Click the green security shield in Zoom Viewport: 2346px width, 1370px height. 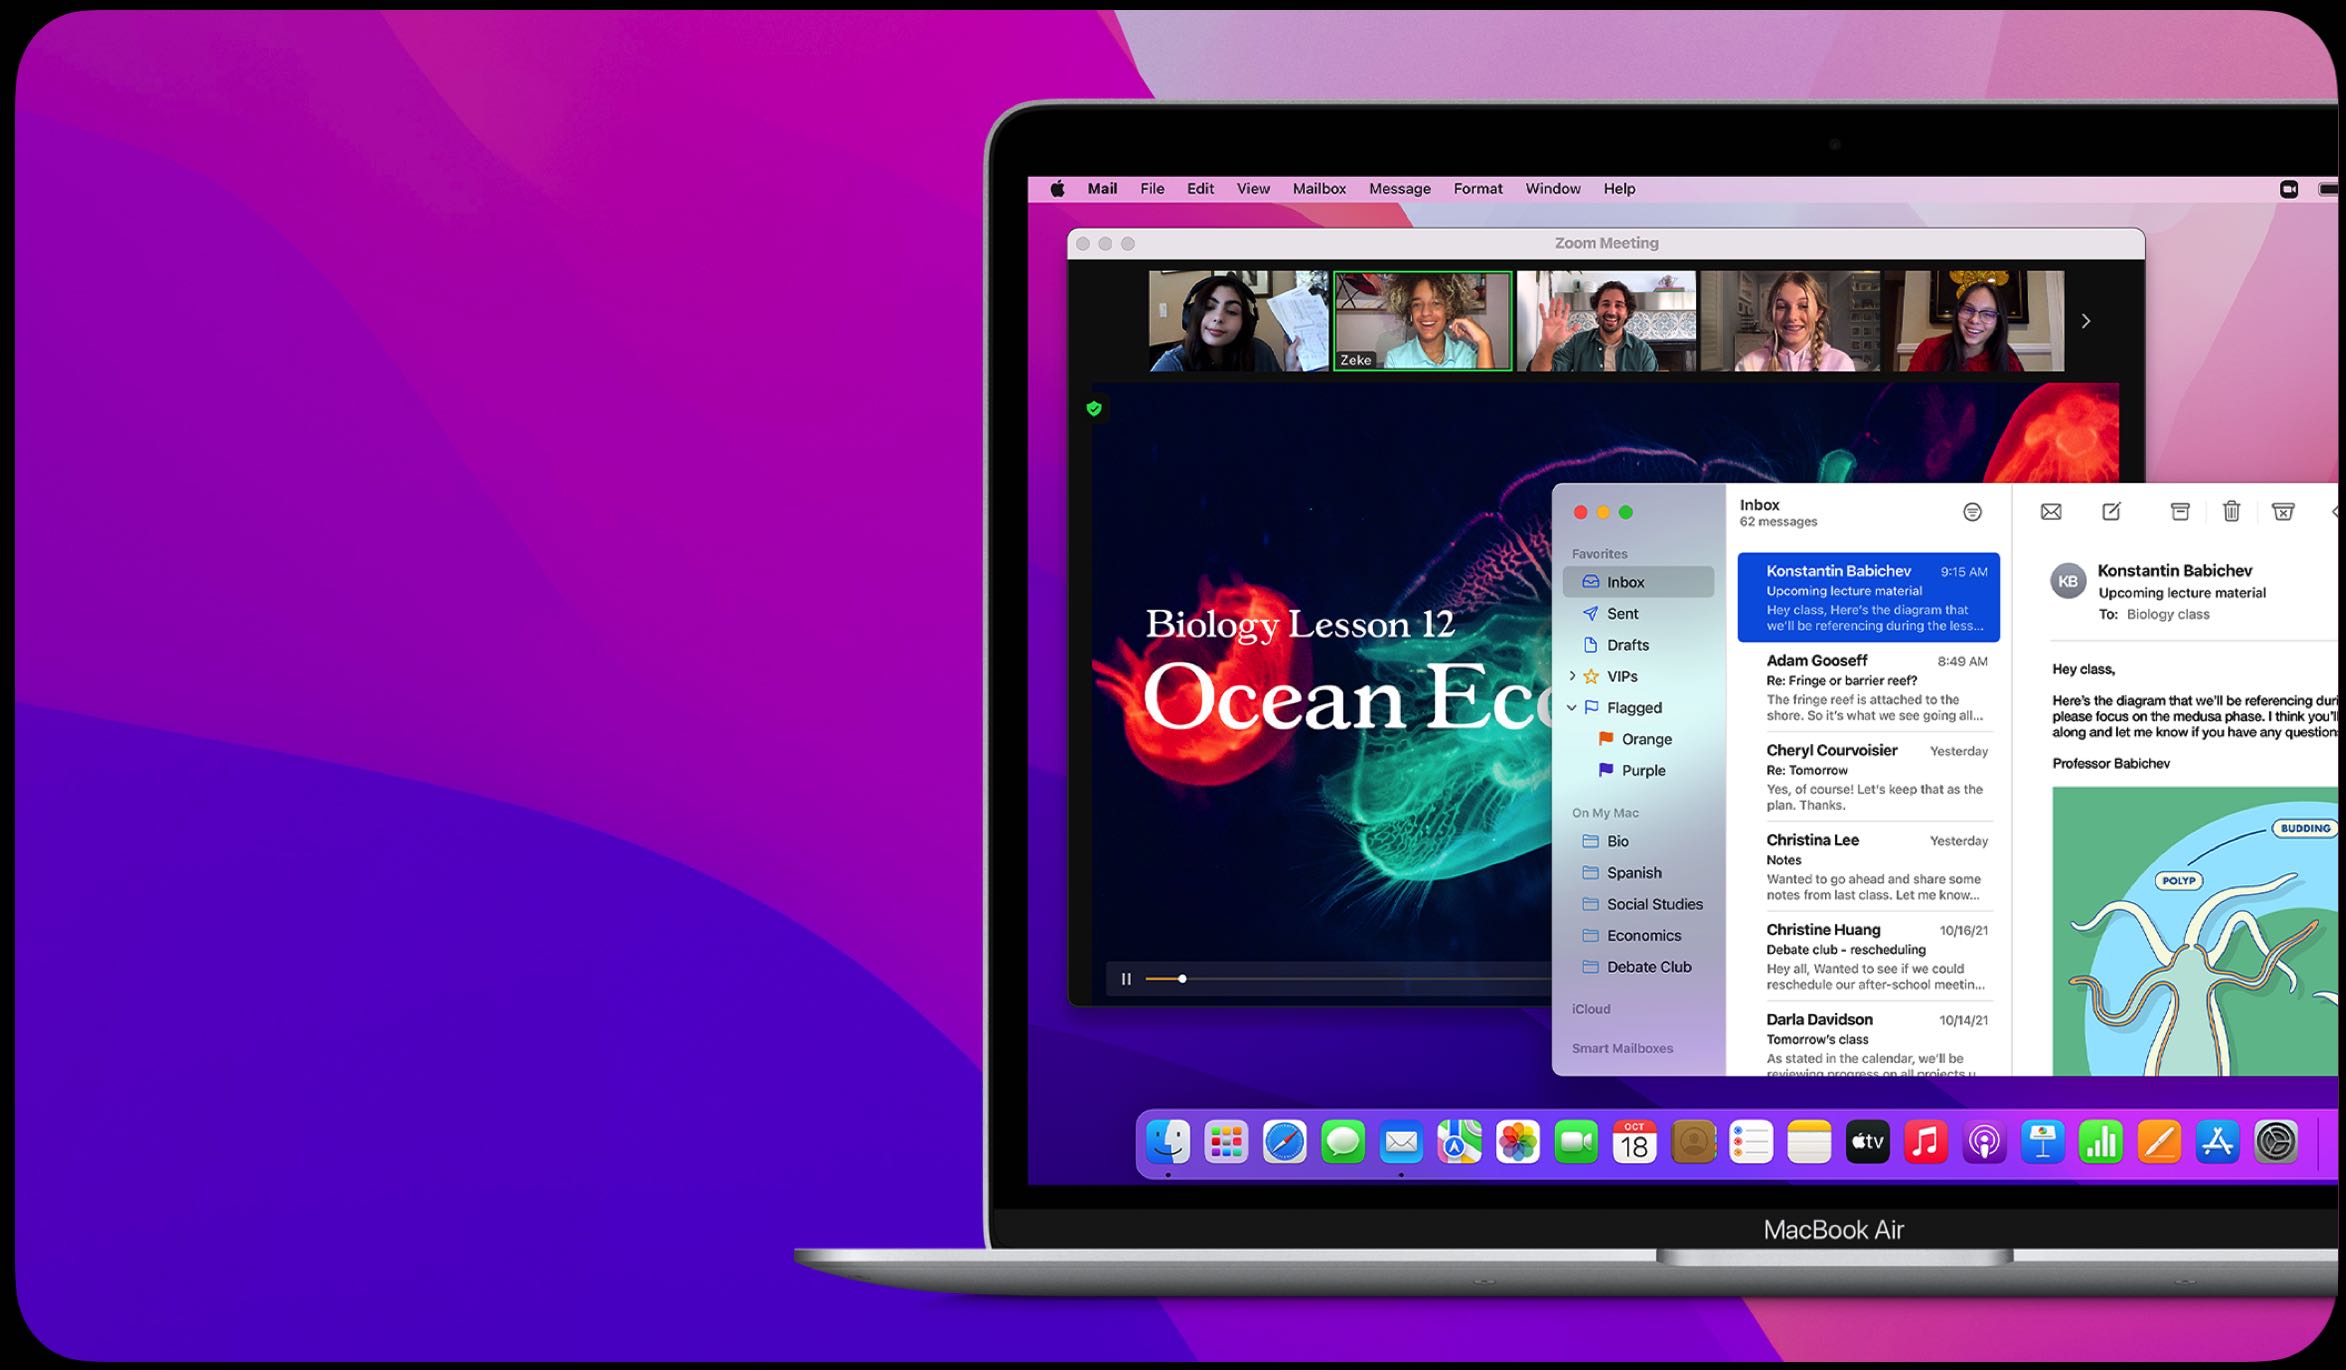point(1094,408)
